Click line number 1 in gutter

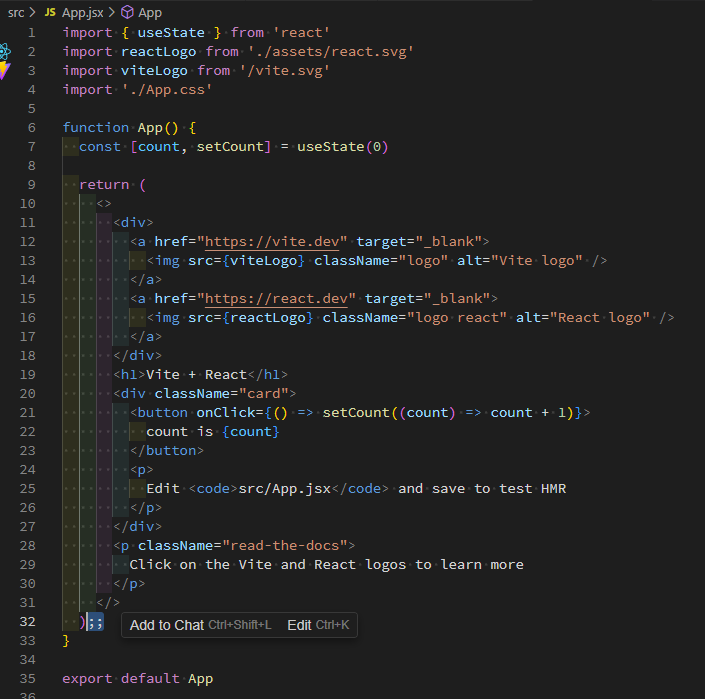click(31, 33)
